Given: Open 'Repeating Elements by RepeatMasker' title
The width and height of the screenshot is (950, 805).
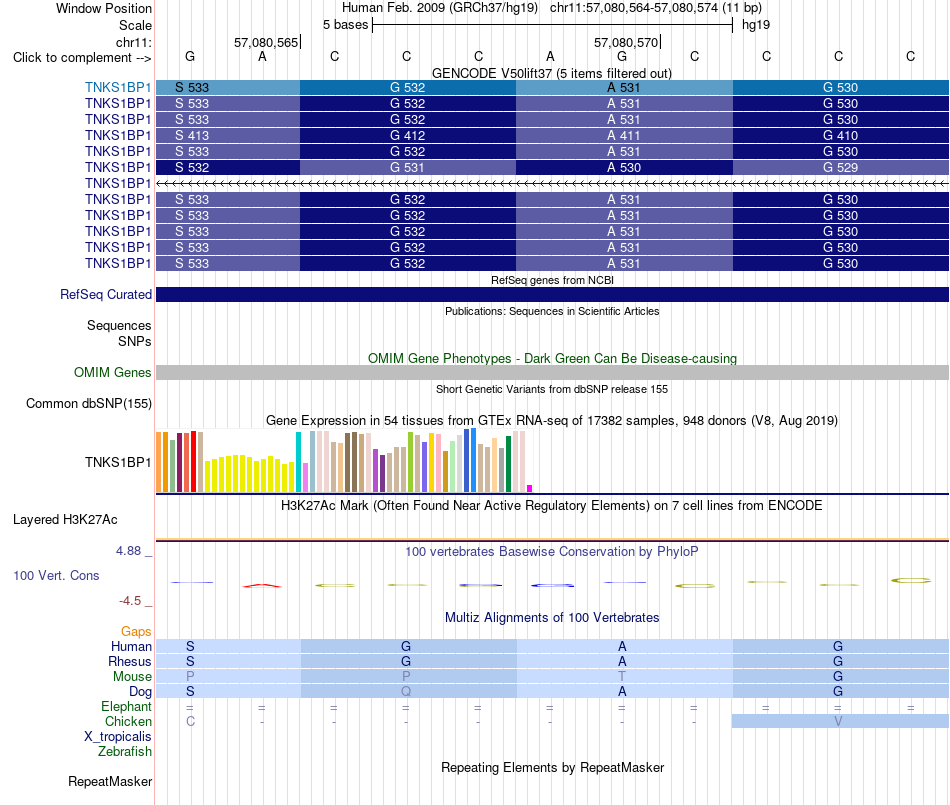Looking at the screenshot, I should pyautogui.click(x=552, y=768).
